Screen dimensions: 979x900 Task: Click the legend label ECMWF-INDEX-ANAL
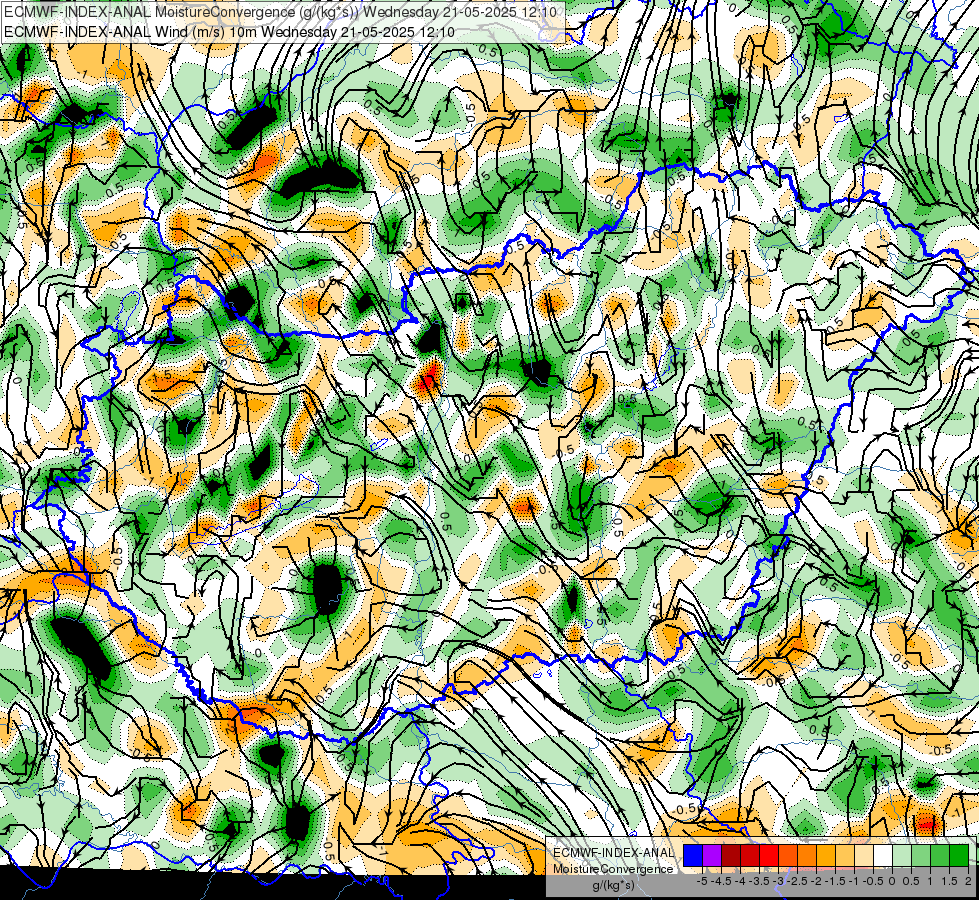click(x=613, y=853)
